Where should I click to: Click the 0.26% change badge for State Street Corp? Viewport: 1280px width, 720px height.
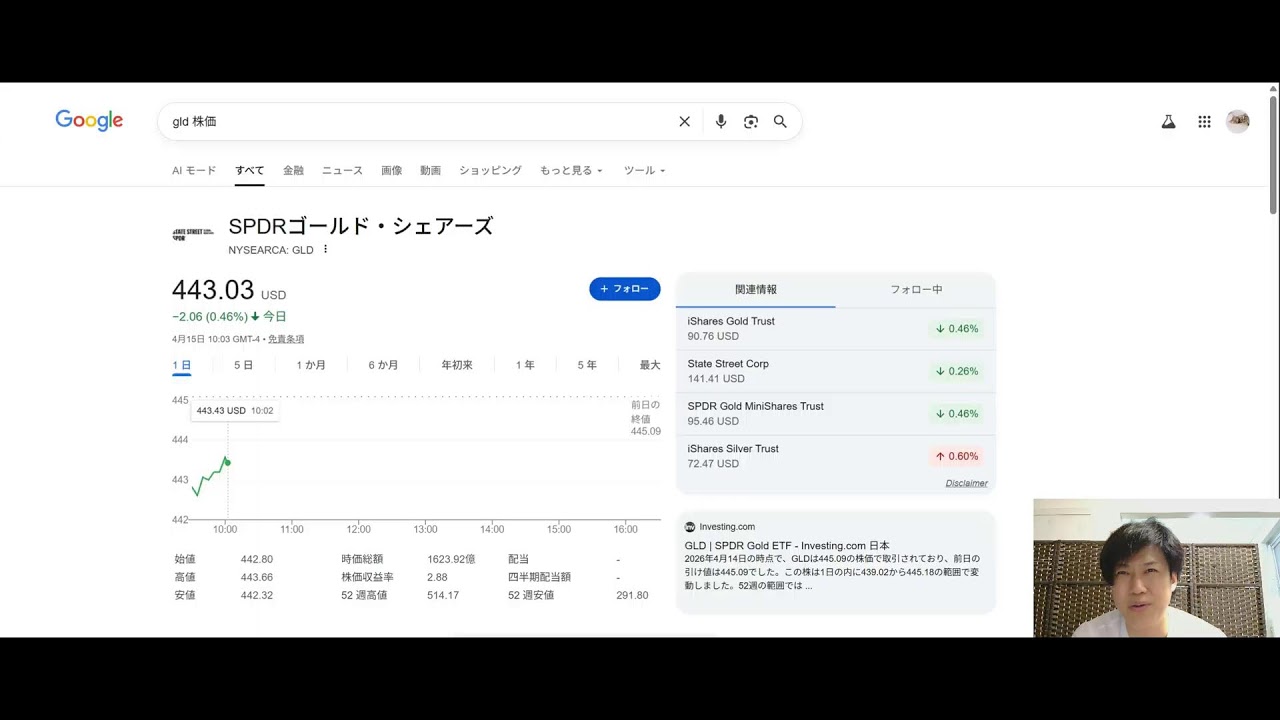point(957,371)
